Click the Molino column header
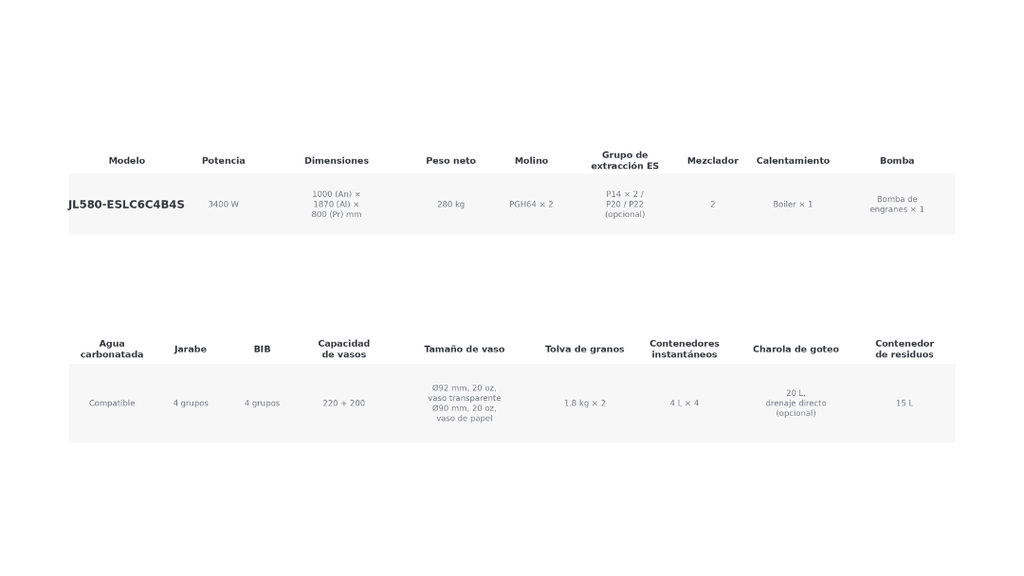The height and width of the screenshot is (576, 1024). point(531,161)
